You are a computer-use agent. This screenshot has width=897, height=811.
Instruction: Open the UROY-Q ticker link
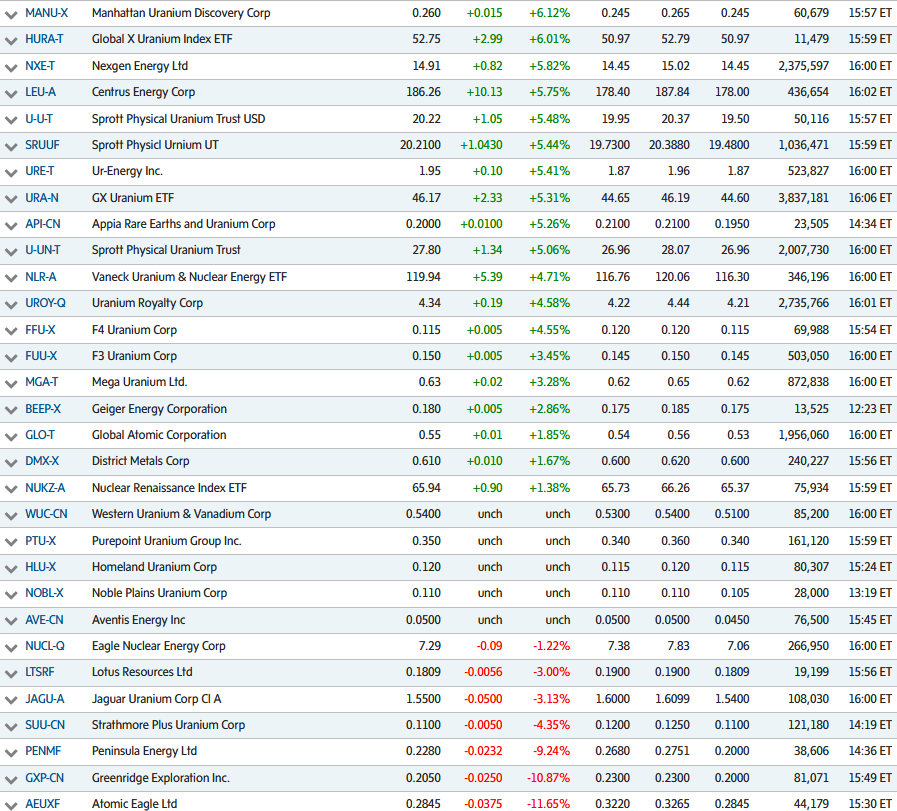pos(45,303)
